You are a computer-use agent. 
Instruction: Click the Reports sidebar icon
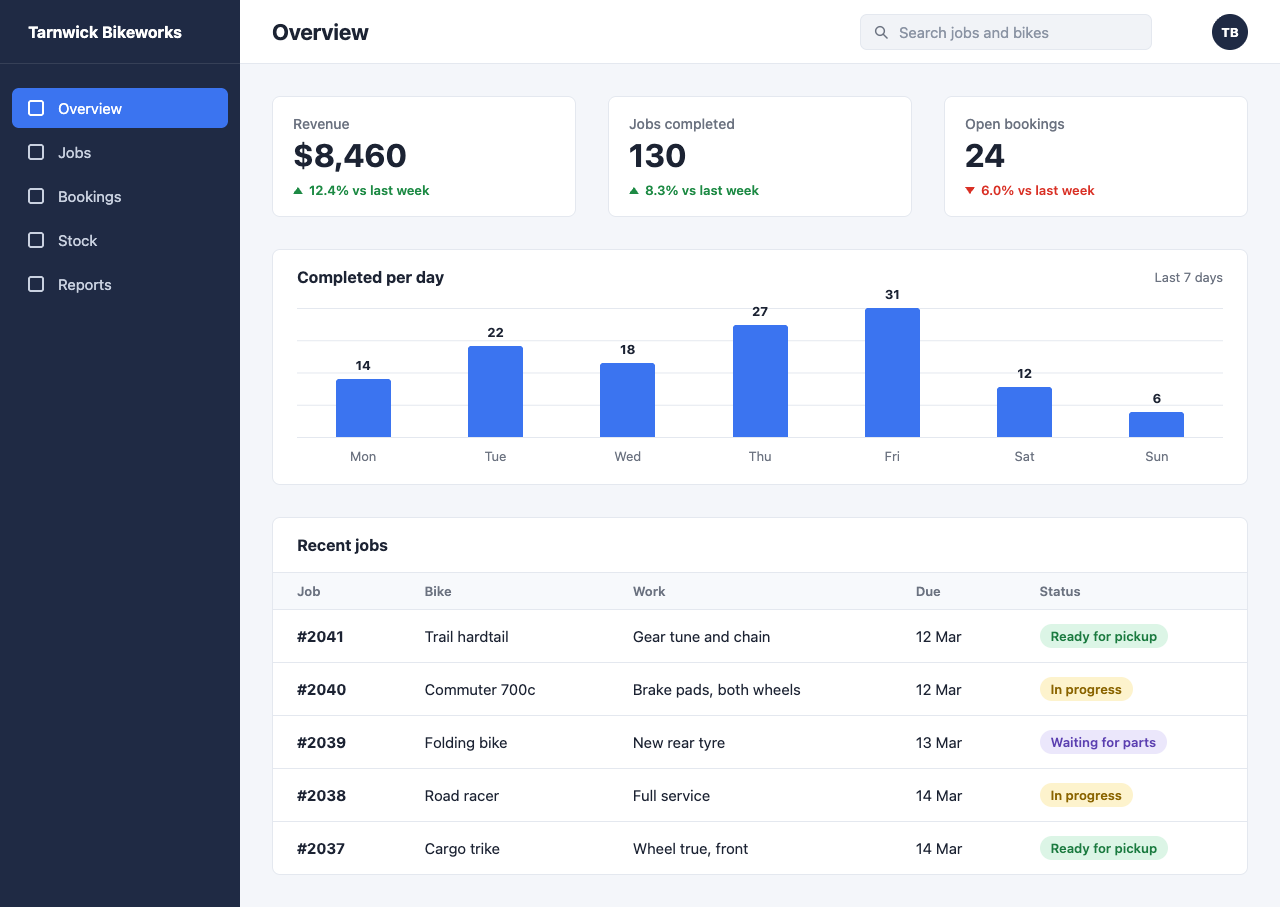[x=36, y=284]
